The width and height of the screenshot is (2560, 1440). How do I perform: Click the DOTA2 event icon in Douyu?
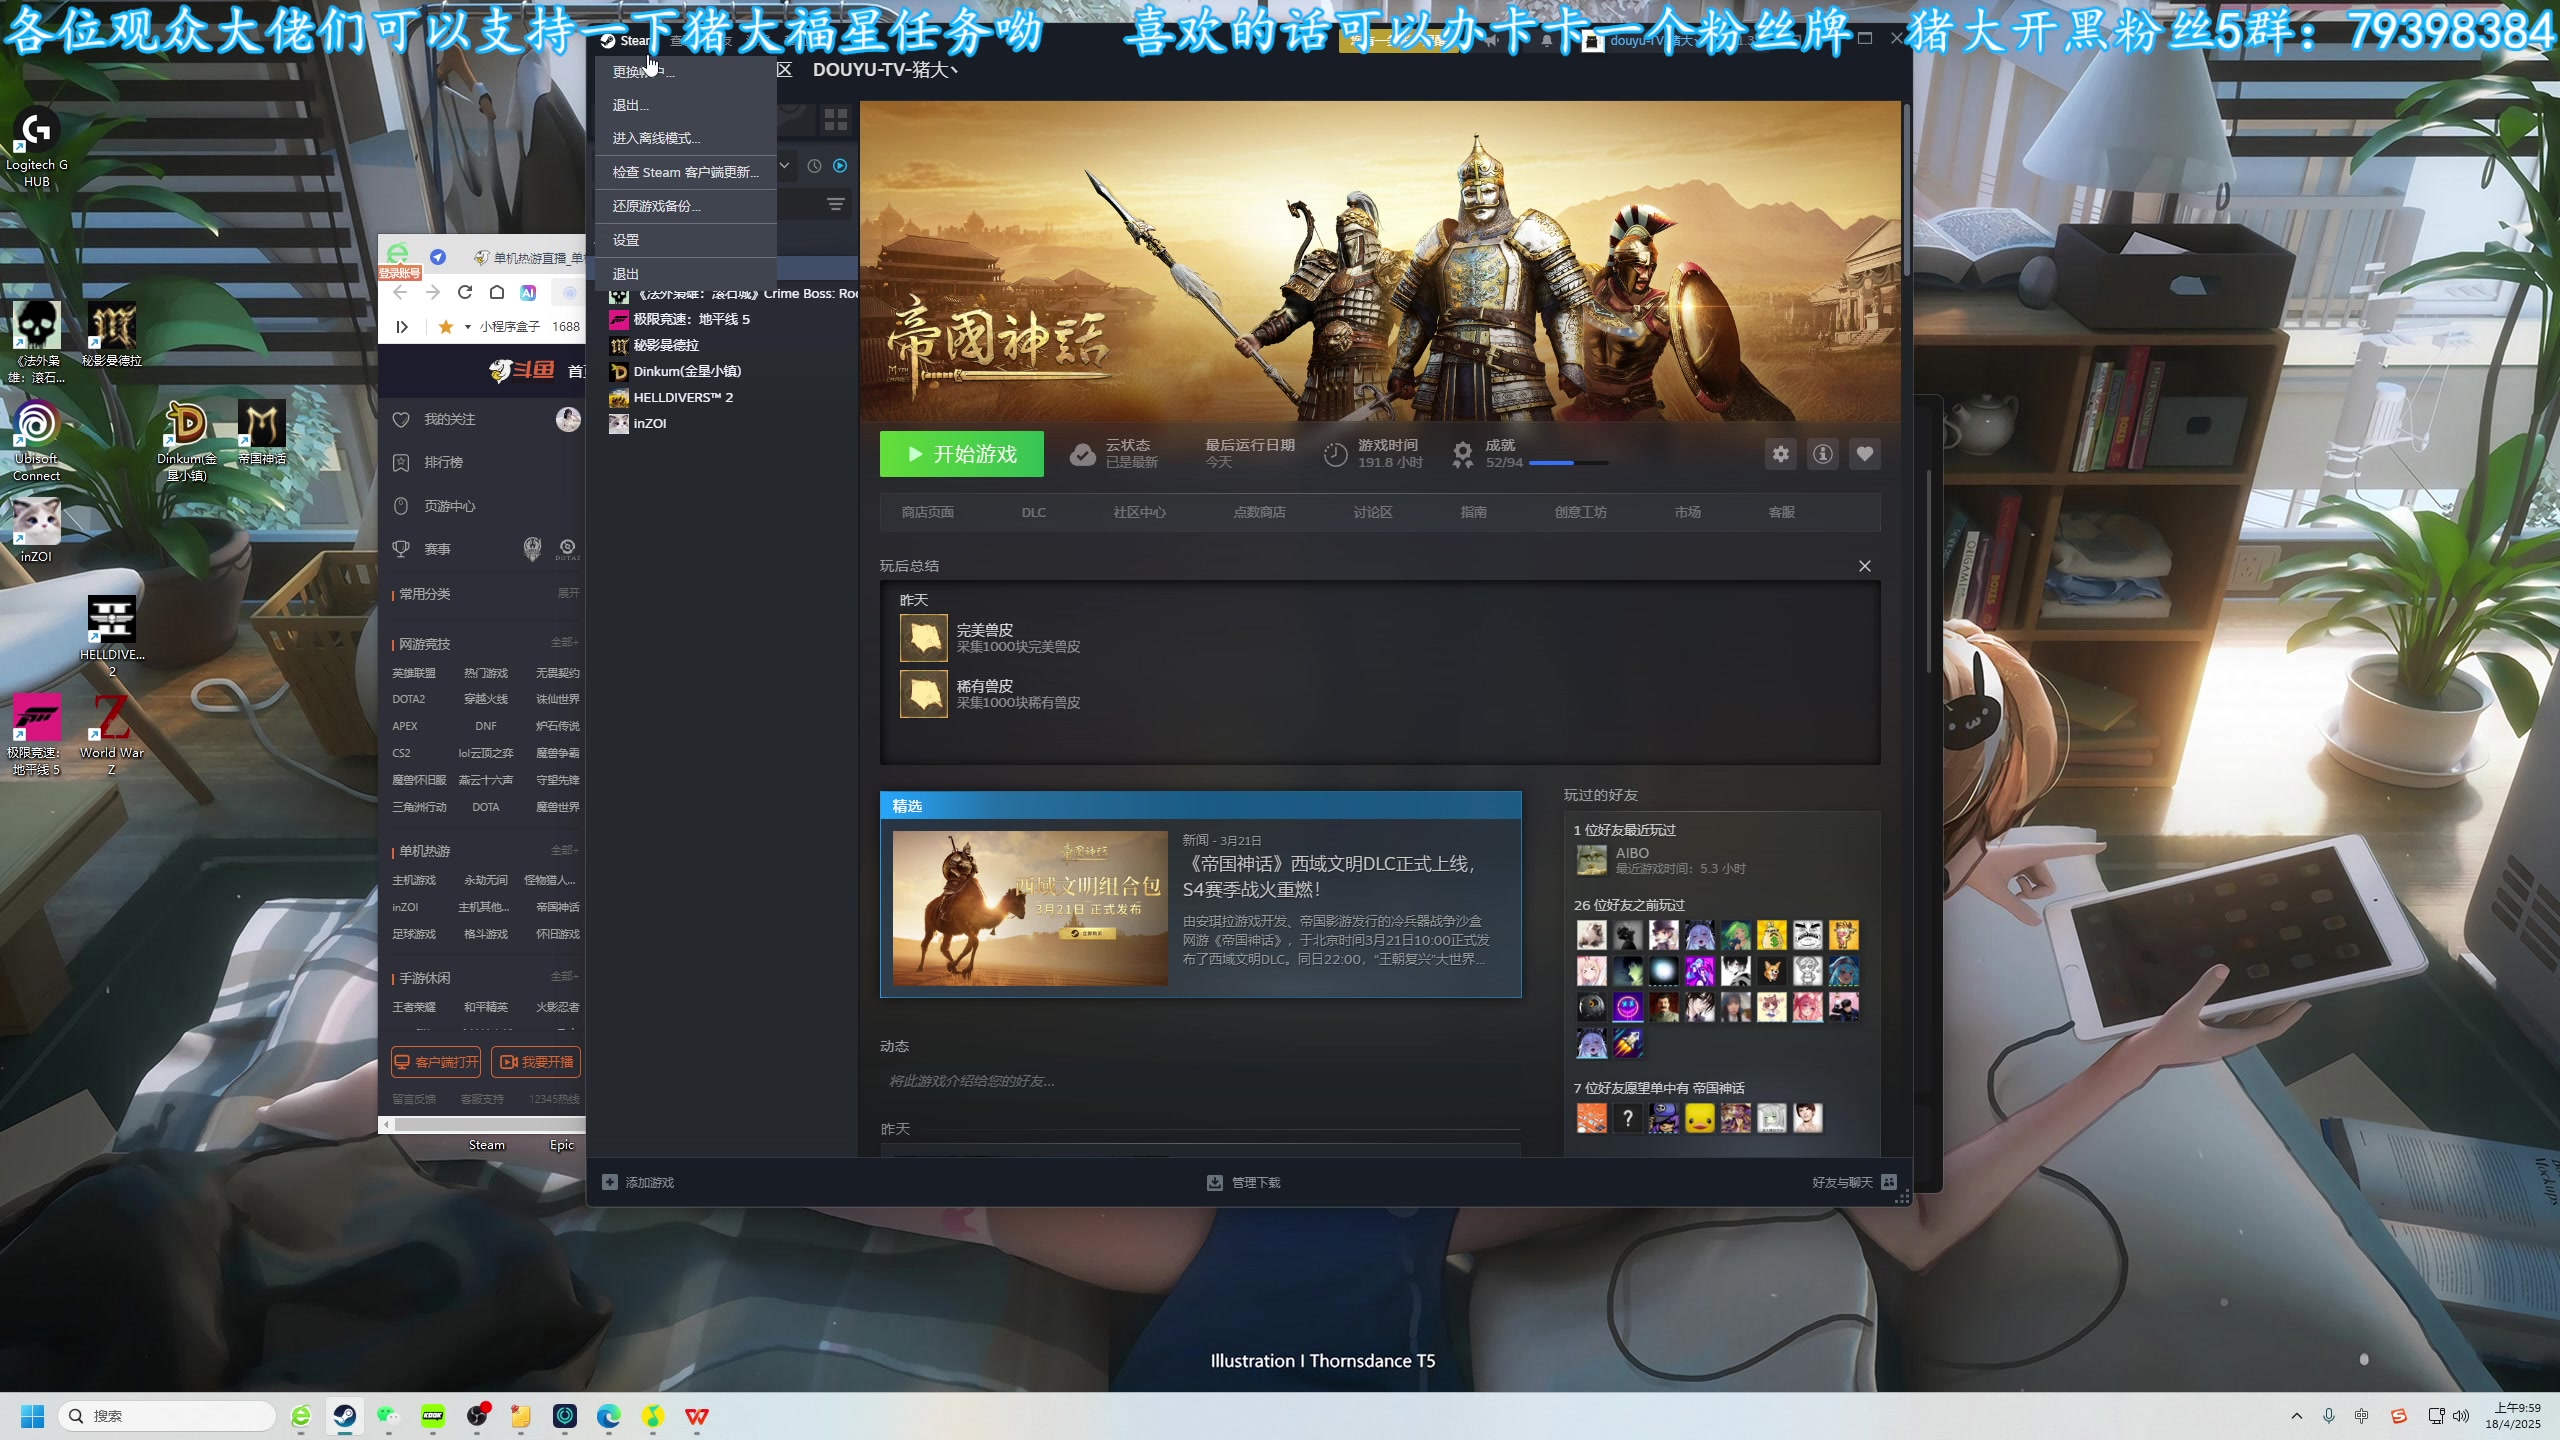(568, 548)
